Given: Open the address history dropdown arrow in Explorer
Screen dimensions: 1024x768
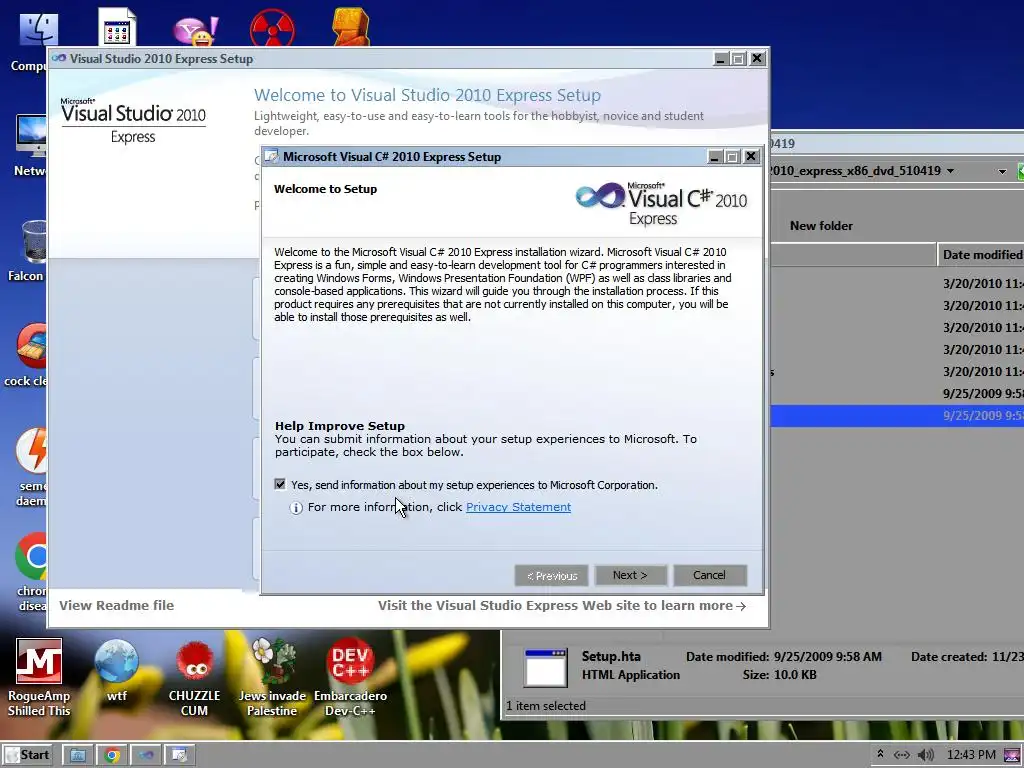Looking at the screenshot, I should coord(1002,172).
